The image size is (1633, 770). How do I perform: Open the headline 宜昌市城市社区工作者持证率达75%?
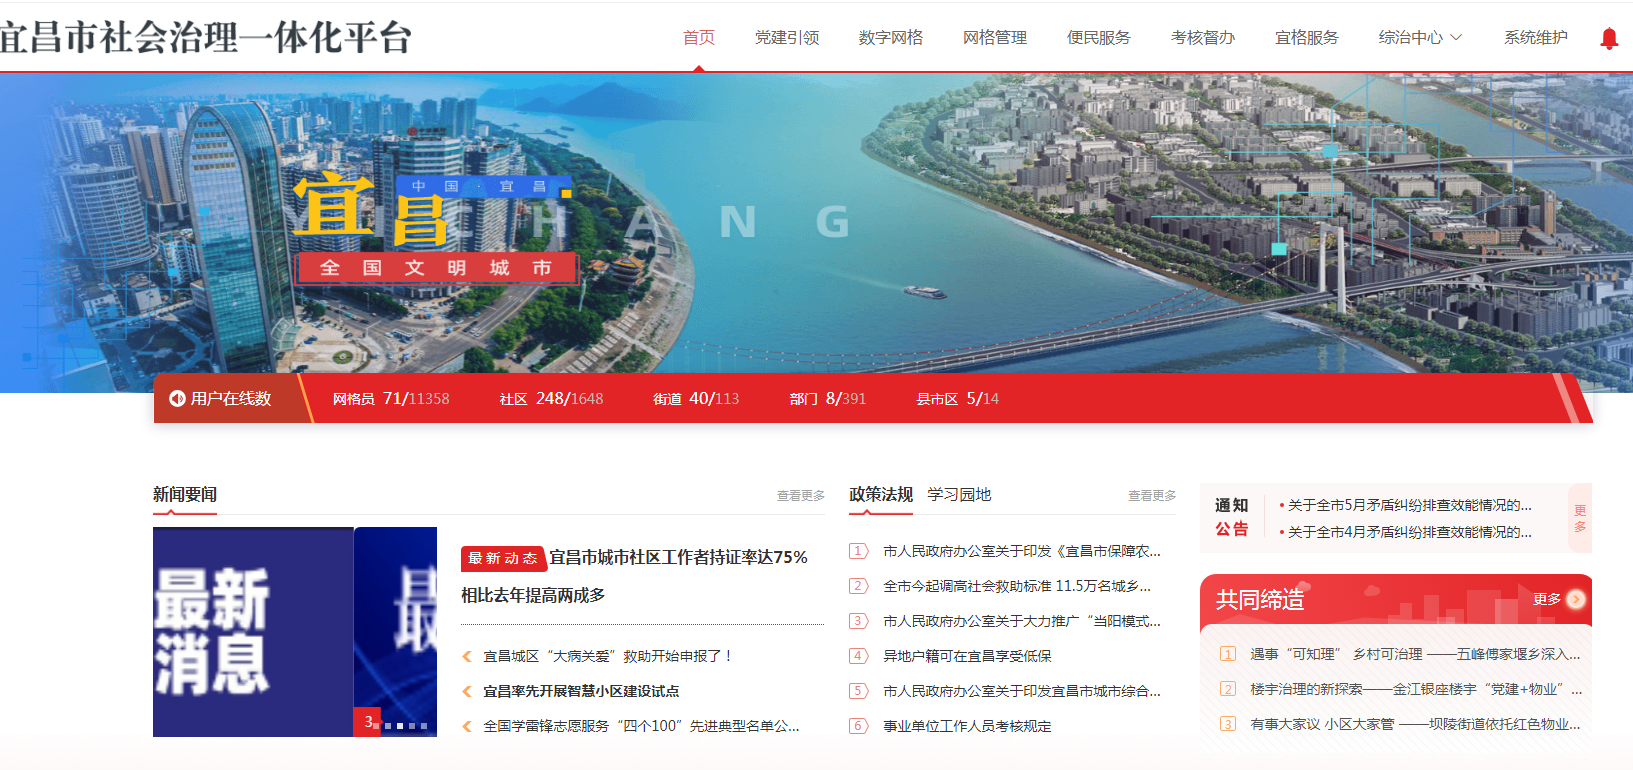[678, 557]
